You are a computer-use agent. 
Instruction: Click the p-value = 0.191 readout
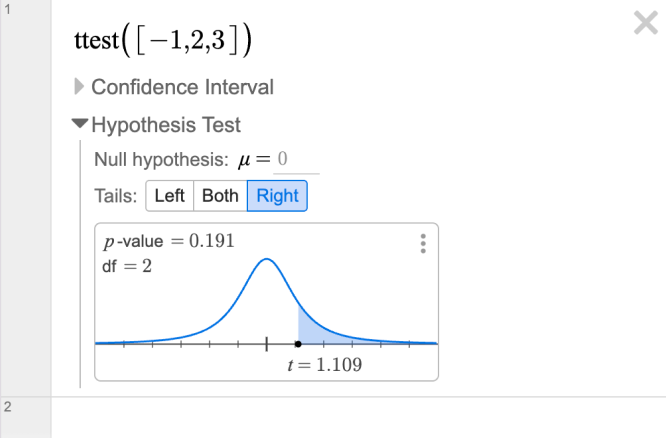pyautogui.click(x=169, y=241)
